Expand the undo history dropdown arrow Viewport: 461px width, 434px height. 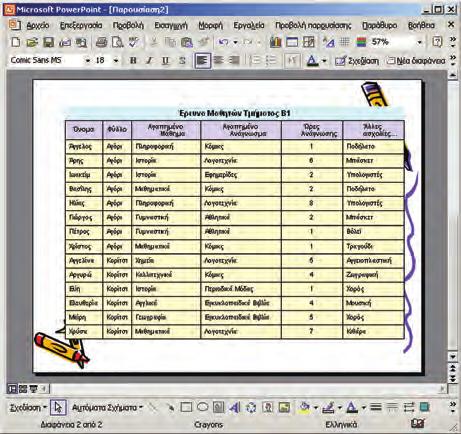[235, 42]
